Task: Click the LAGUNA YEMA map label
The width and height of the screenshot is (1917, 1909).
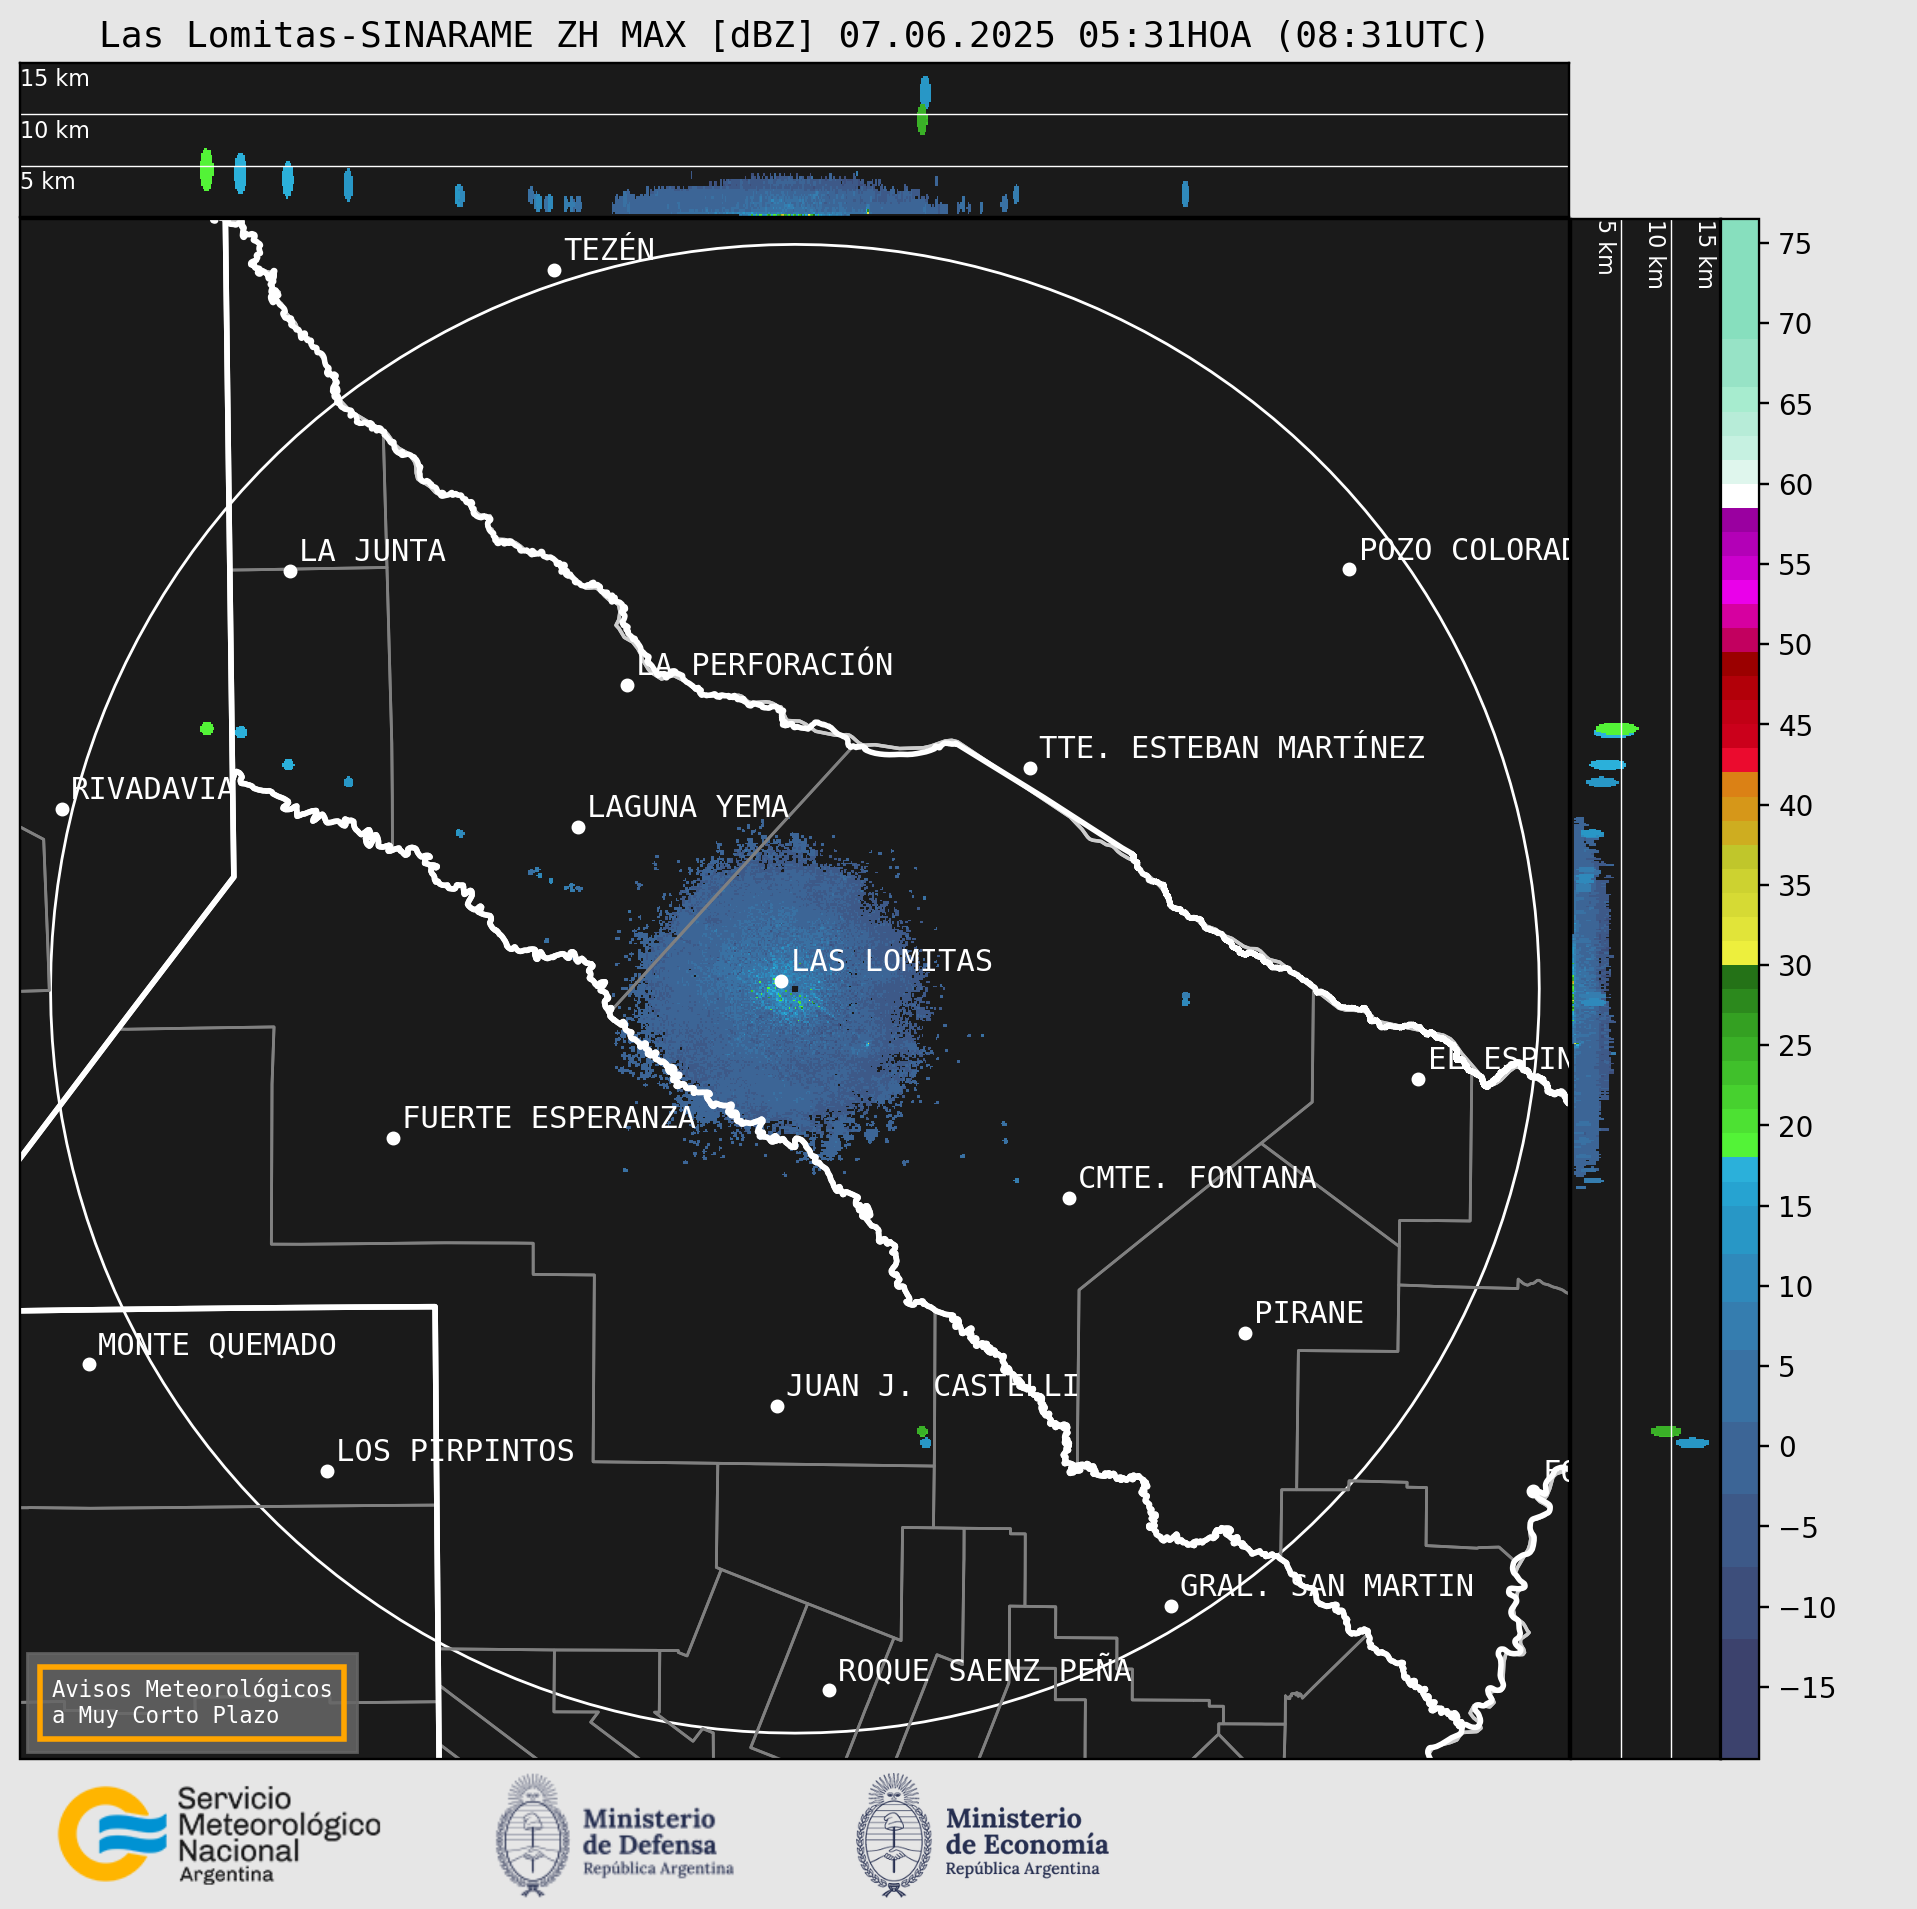Action: click(x=688, y=807)
